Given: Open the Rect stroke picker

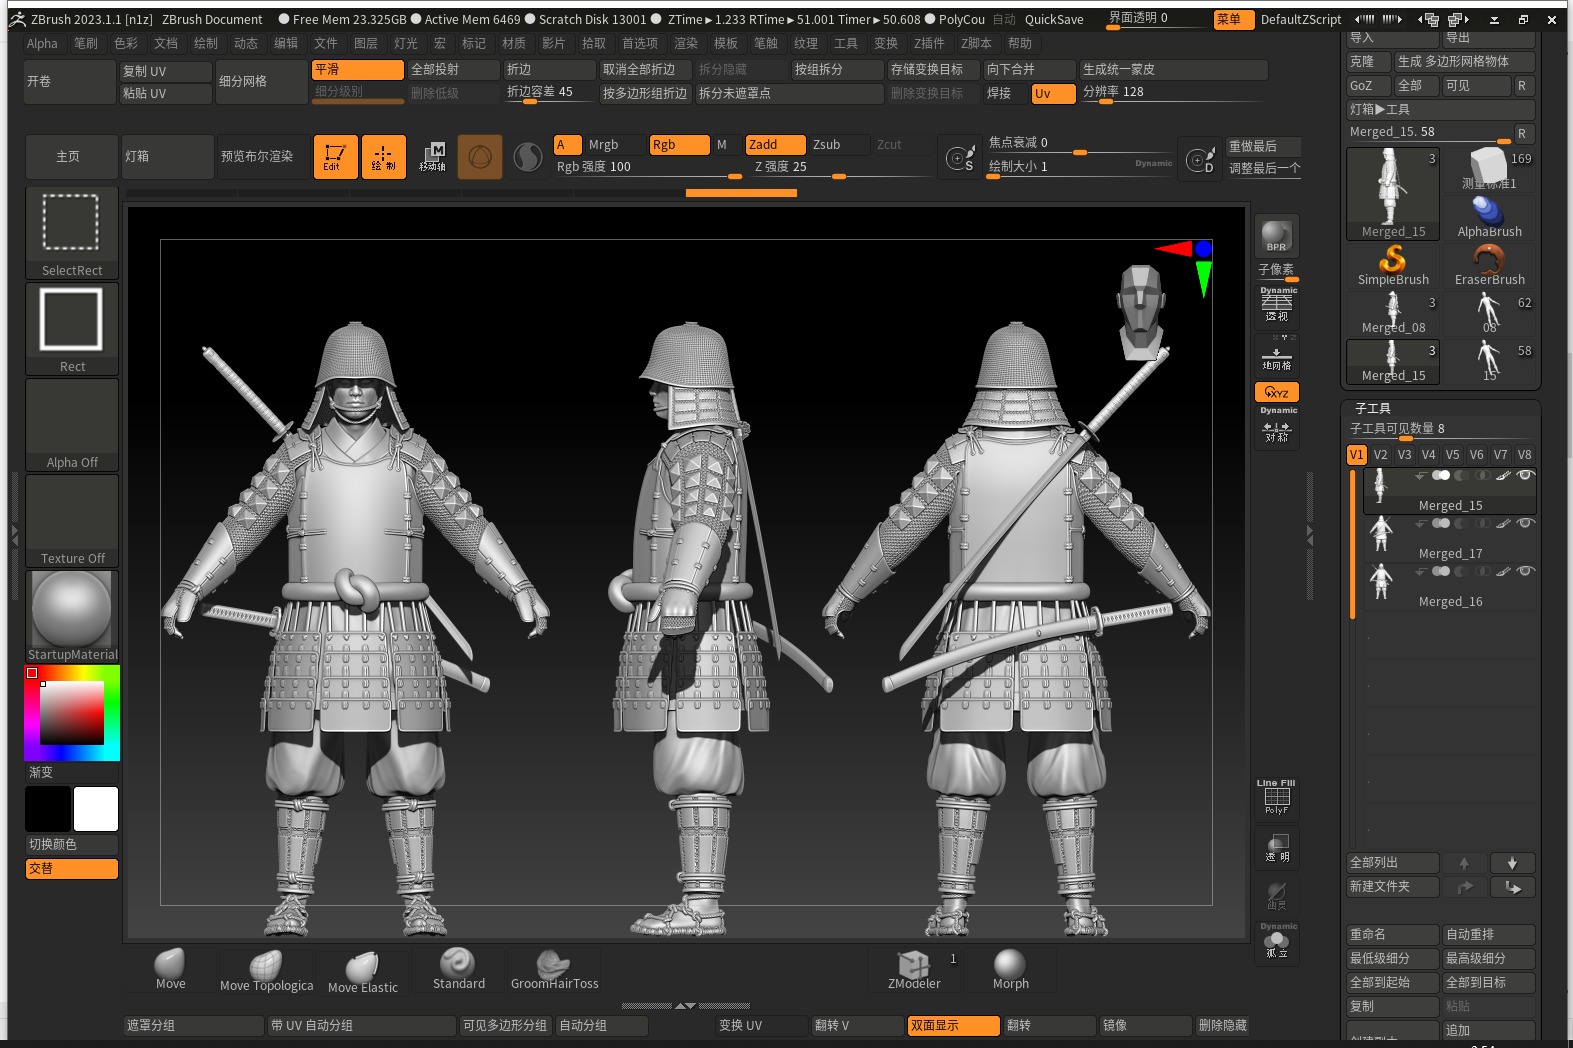Looking at the screenshot, I should (72, 329).
